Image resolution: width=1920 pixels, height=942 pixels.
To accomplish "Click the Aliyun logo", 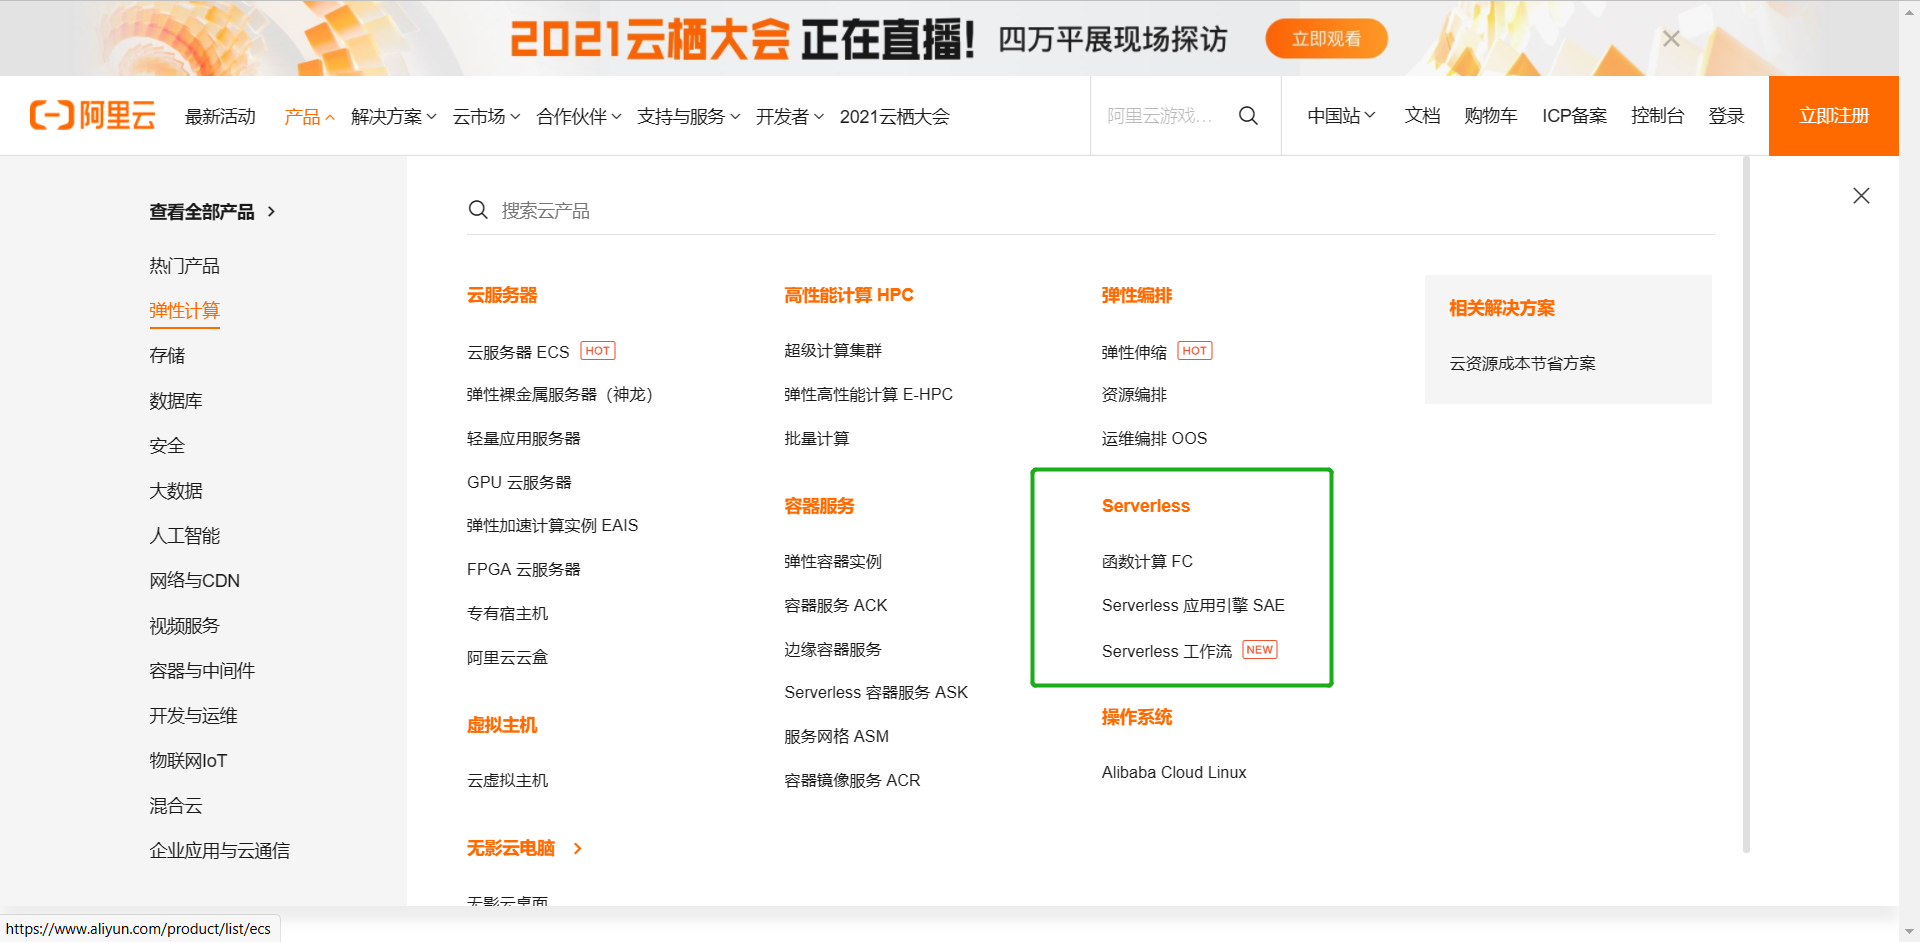I will (92, 116).
